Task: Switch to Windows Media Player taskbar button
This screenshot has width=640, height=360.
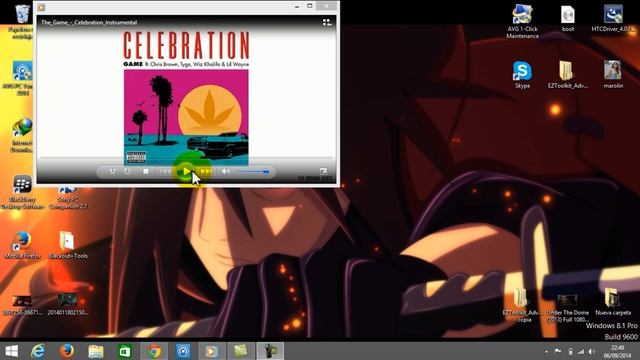Action: click(211, 351)
